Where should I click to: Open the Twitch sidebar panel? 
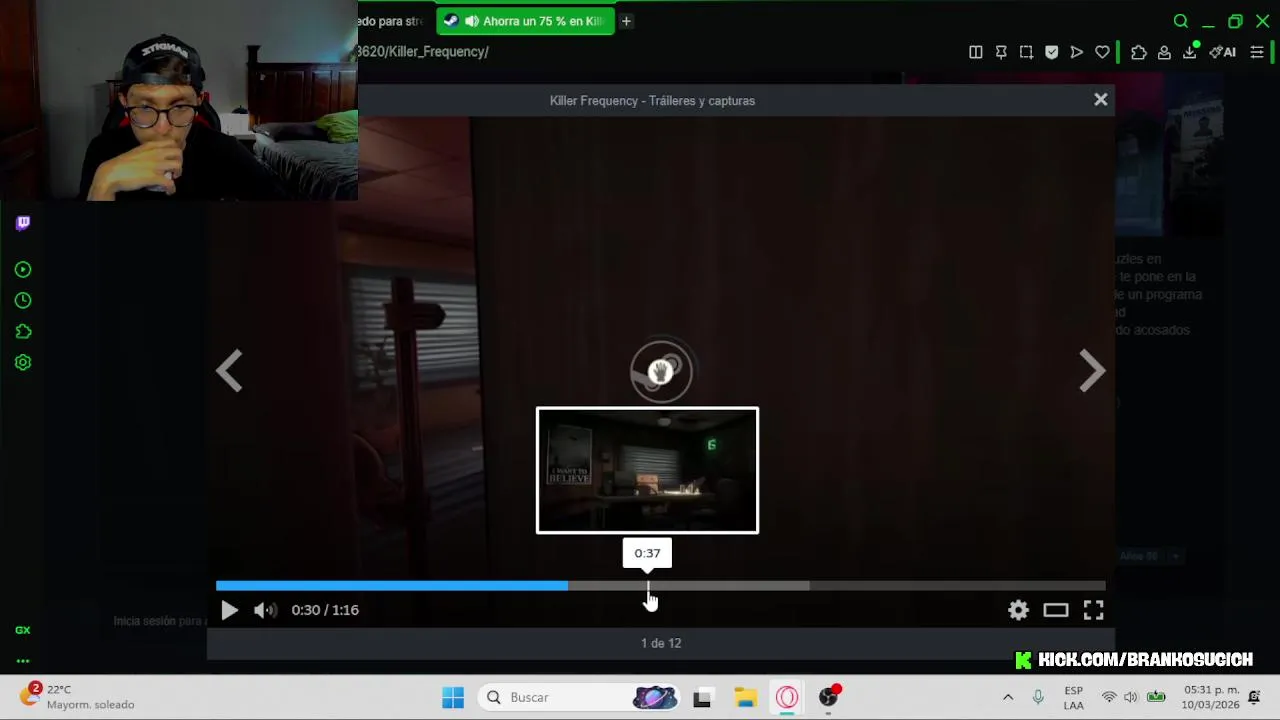(x=23, y=223)
